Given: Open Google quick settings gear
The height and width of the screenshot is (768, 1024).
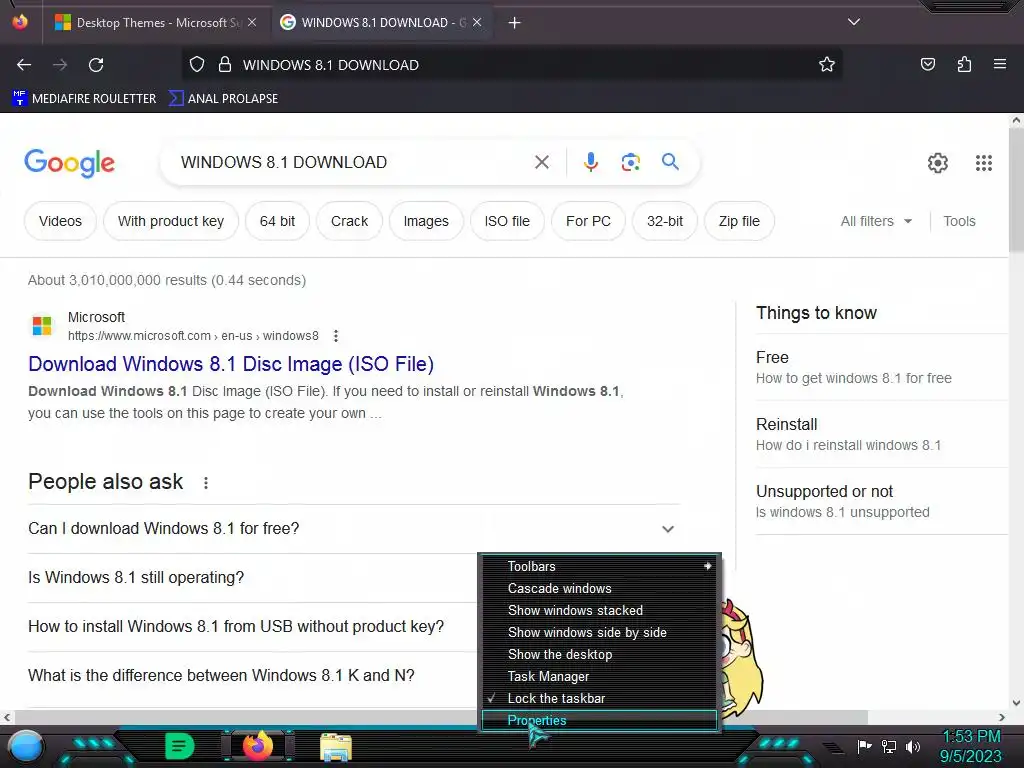Looking at the screenshot, I should [x=938, y=163].
